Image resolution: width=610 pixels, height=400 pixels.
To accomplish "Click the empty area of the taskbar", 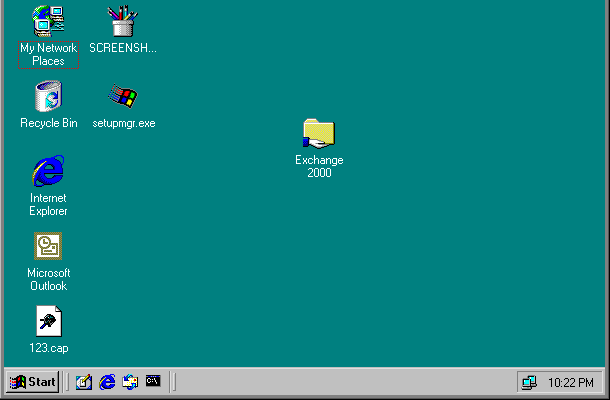I will pyautogui.click(x=340, y=382).
